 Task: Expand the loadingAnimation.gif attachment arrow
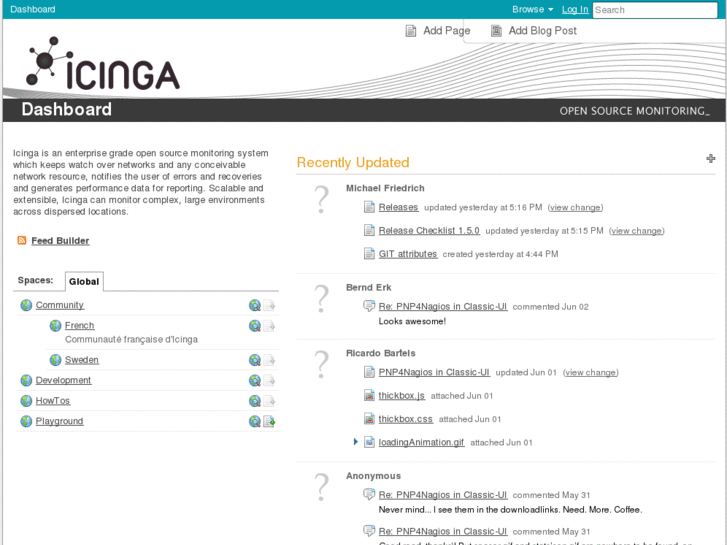(x=356, y=442)
